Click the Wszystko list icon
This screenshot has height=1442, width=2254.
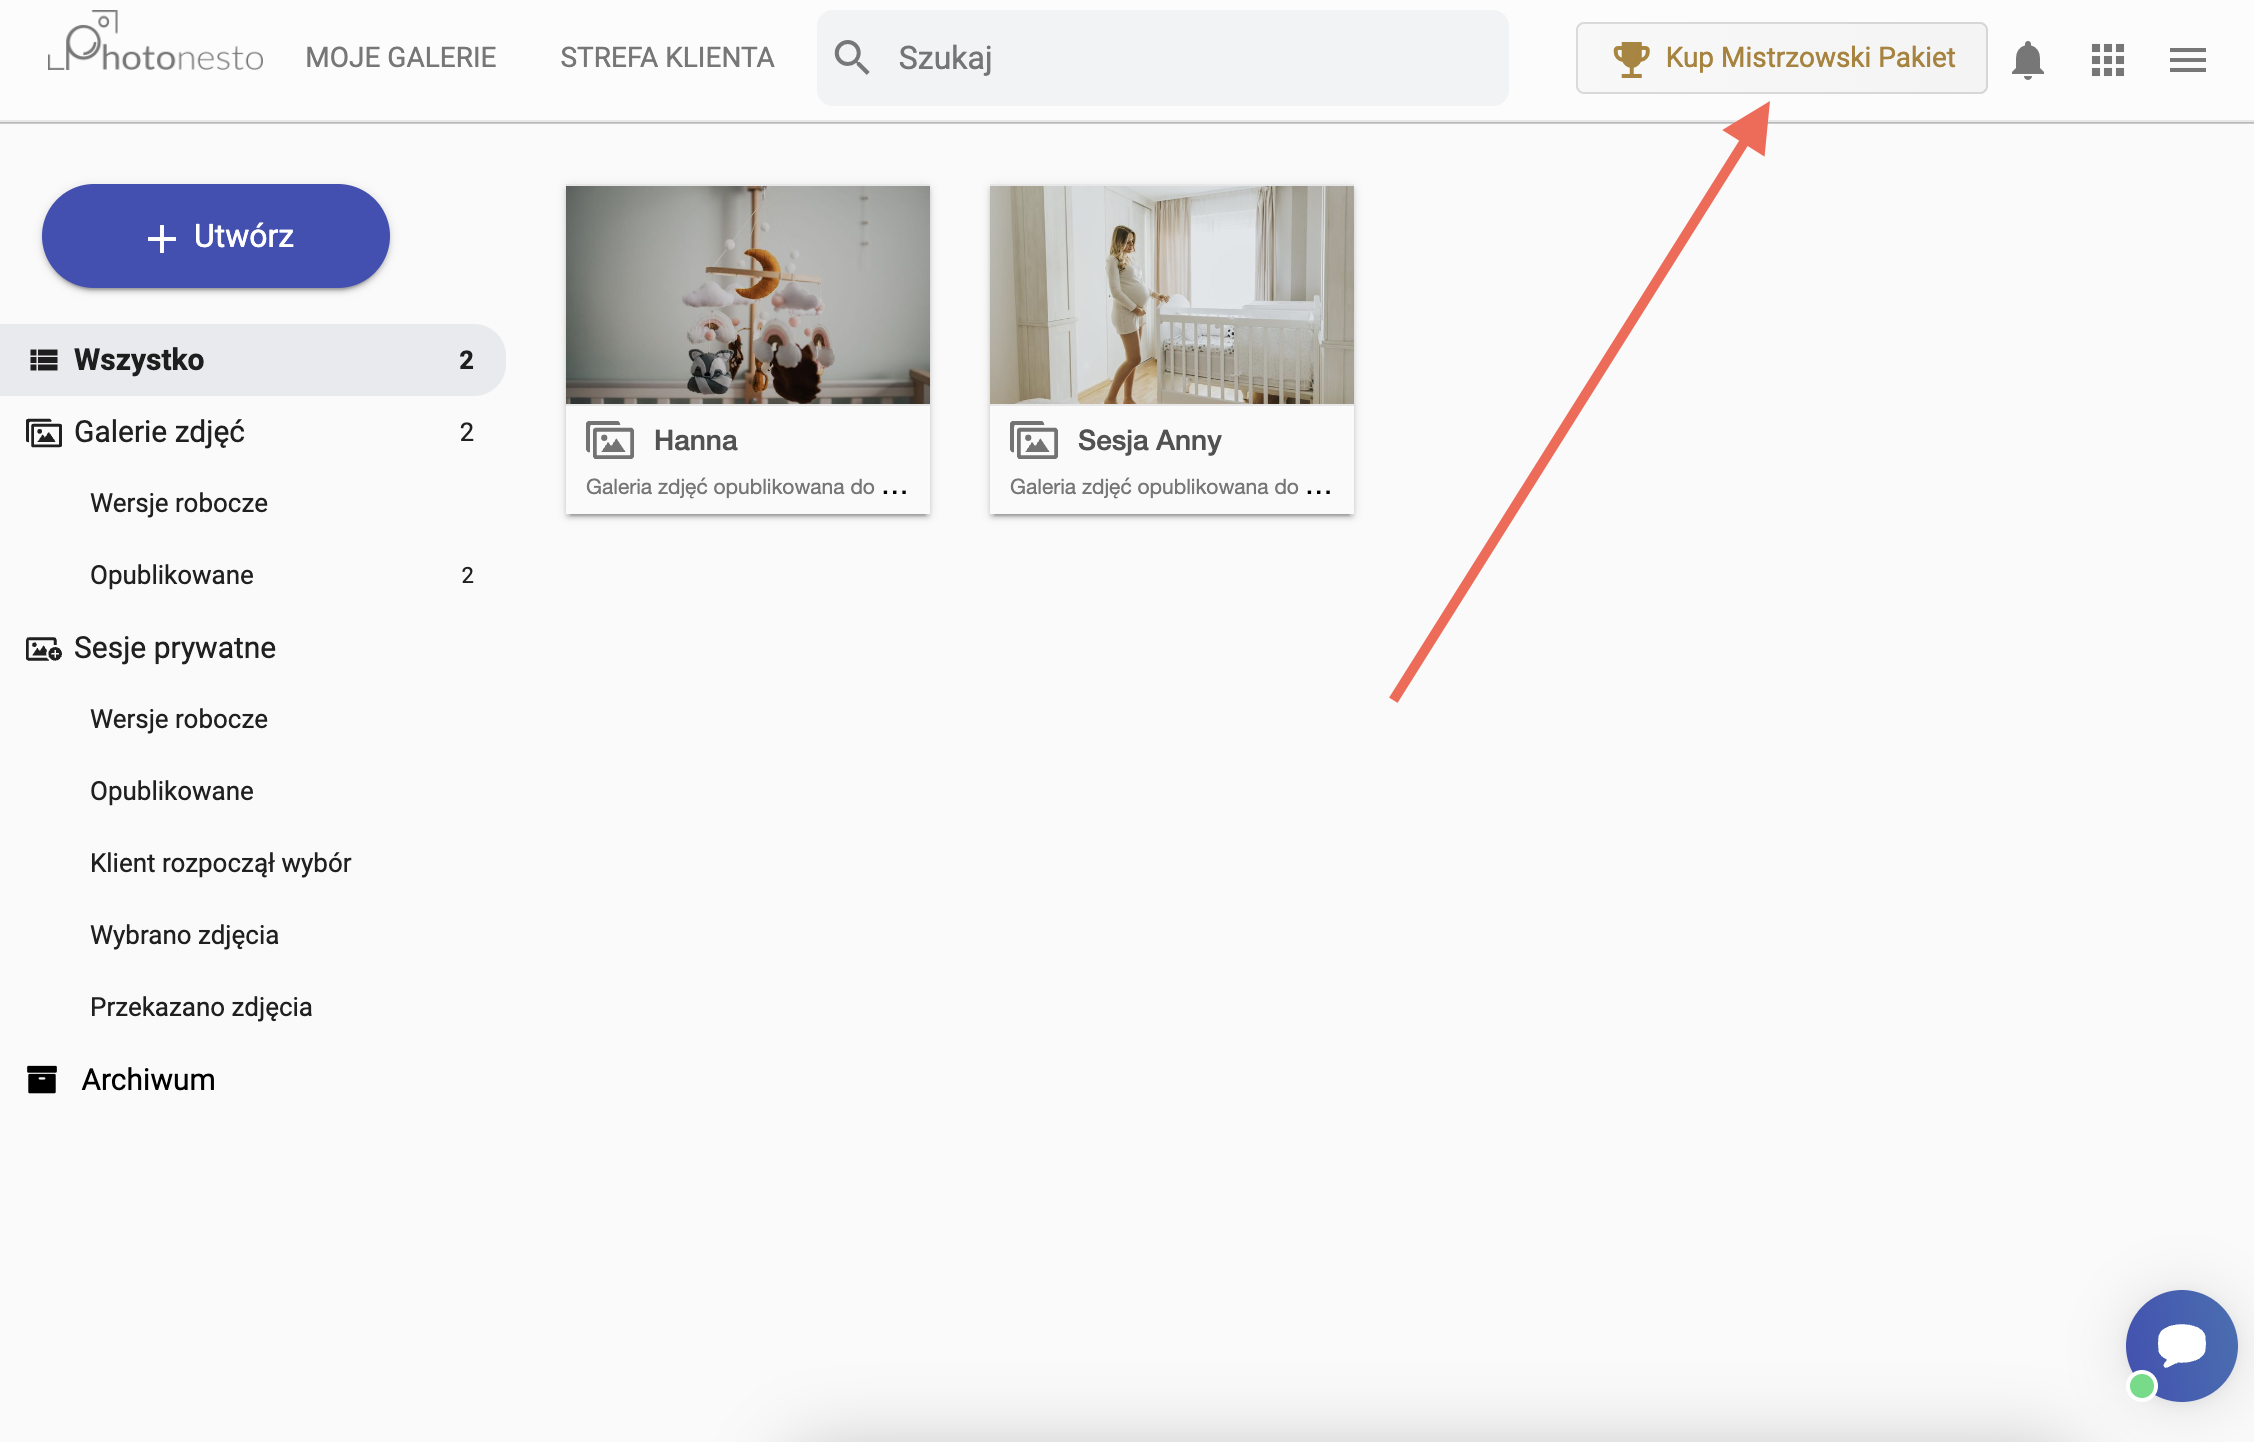pyautogui.click(x=43, y=360)
